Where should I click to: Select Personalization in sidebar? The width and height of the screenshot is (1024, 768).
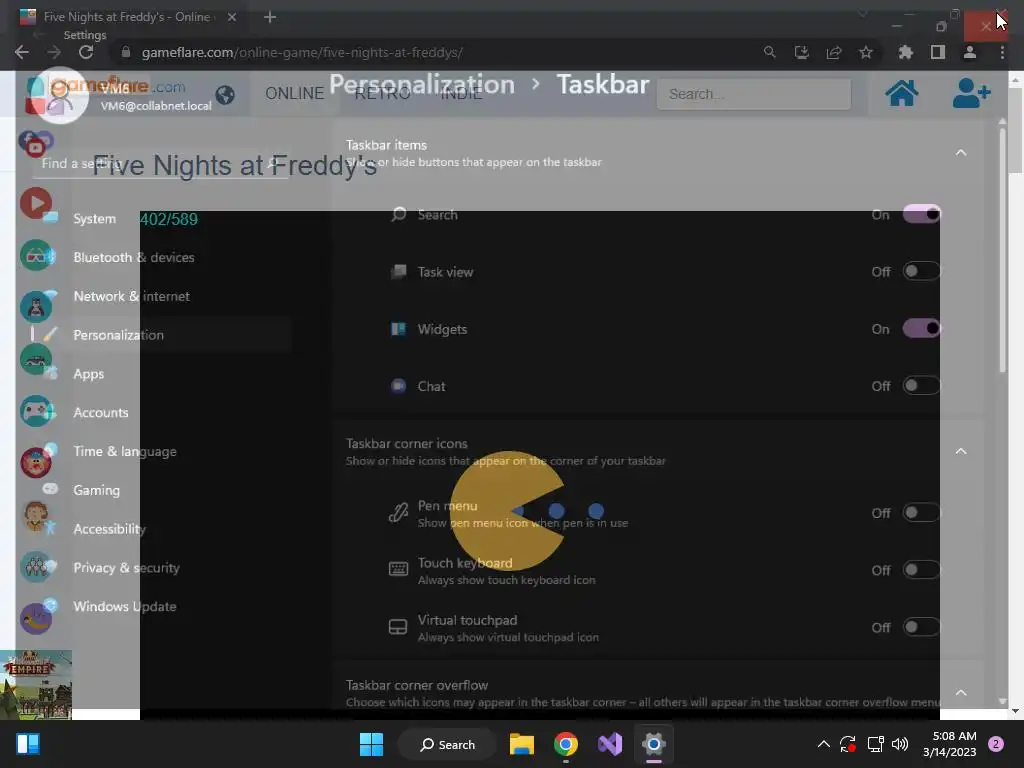160,335
